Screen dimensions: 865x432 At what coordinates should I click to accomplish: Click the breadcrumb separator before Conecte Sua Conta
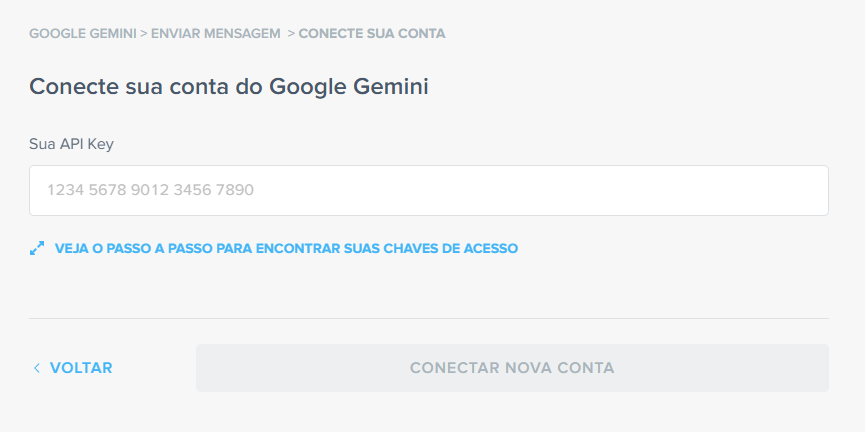(290, 34)
